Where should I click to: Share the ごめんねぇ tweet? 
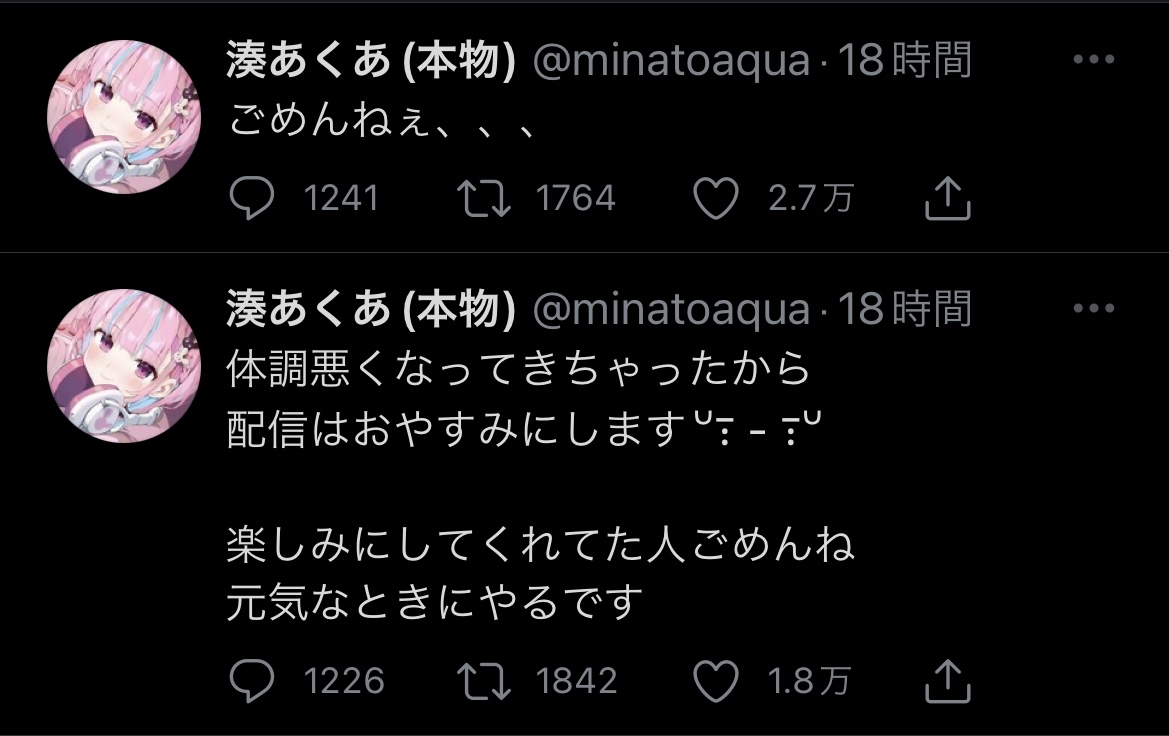[x=947, y=198]
